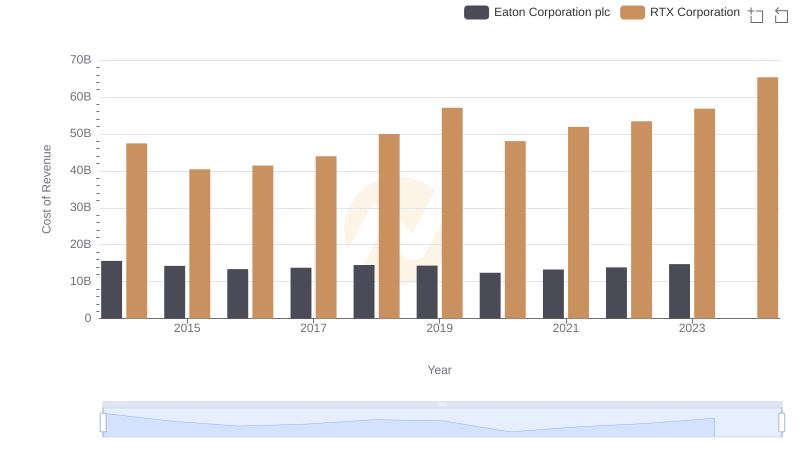Click the 10B y-axis label

pyautogui.click(x=81, y=281)
